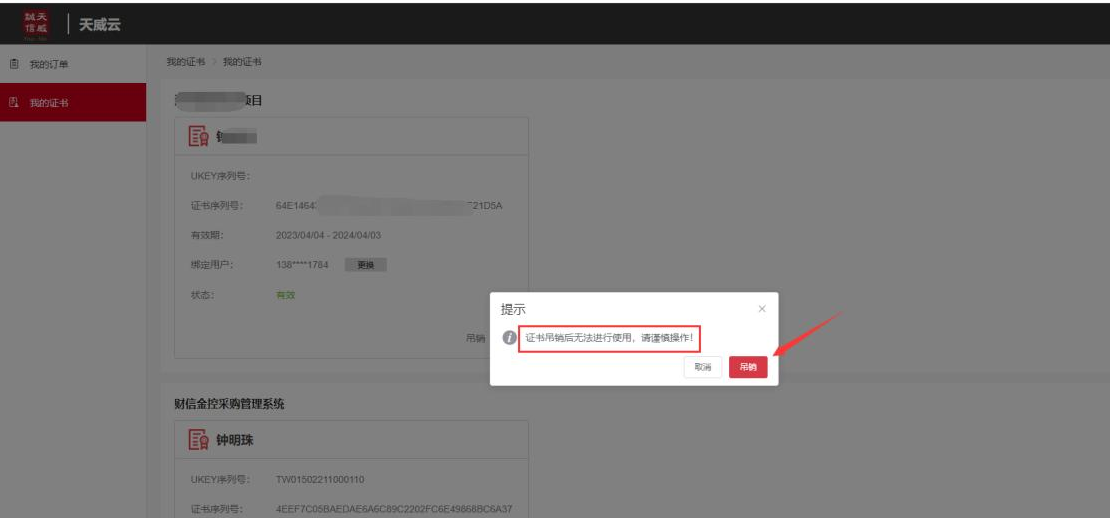
Task: Click the certificate icon beside 钟明珠
Action: (198, 440)
